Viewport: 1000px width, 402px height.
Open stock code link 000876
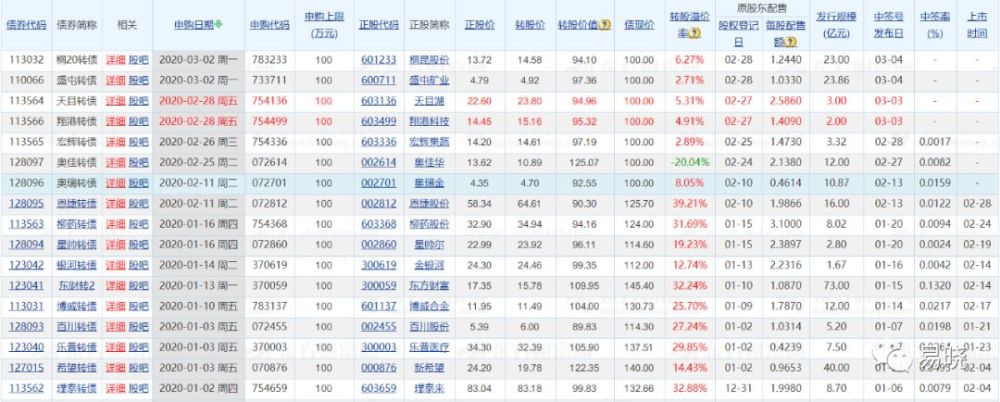click(x=379, y=368)
